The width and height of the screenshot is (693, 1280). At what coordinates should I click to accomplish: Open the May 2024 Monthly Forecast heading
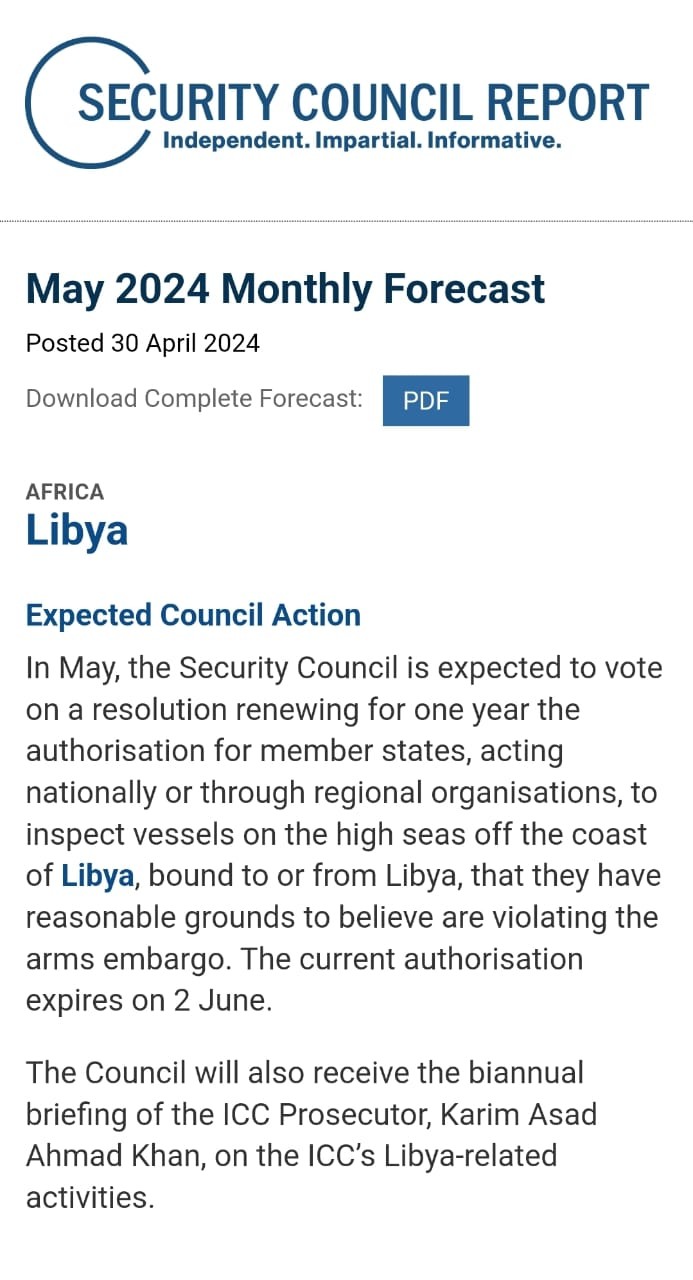285,289
